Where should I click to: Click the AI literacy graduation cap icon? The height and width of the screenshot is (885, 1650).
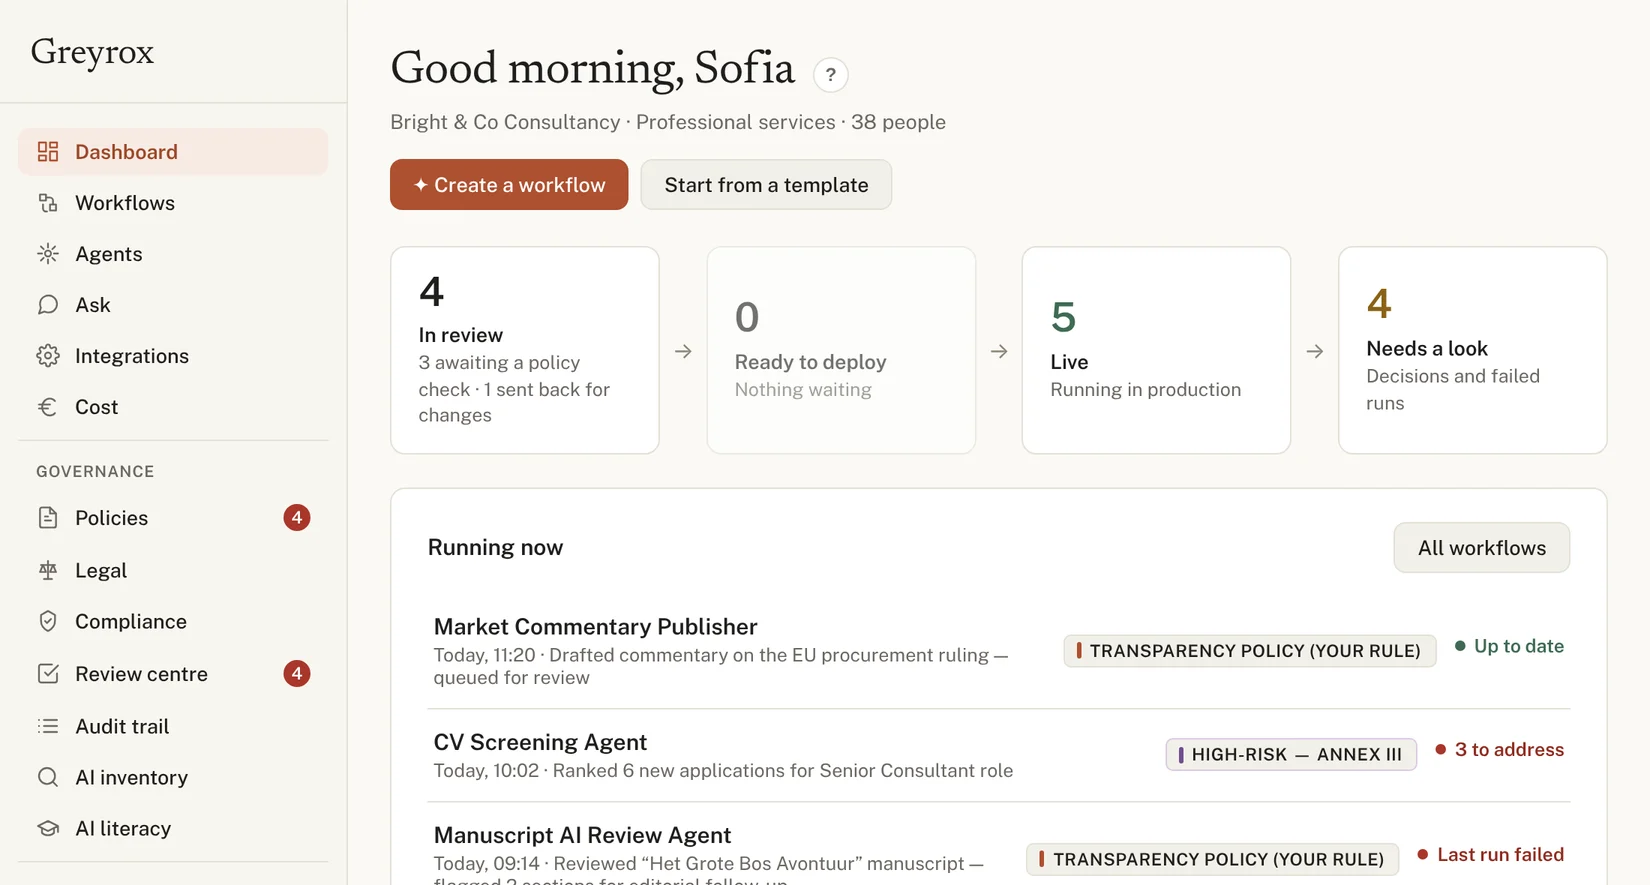click(48, 828)
